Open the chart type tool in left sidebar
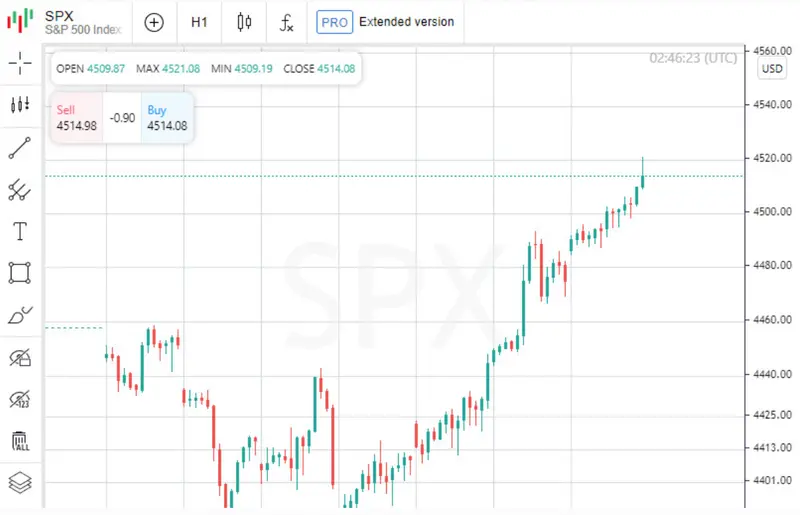The width and height of the screenshot is (800, 515). click(20, 105)
